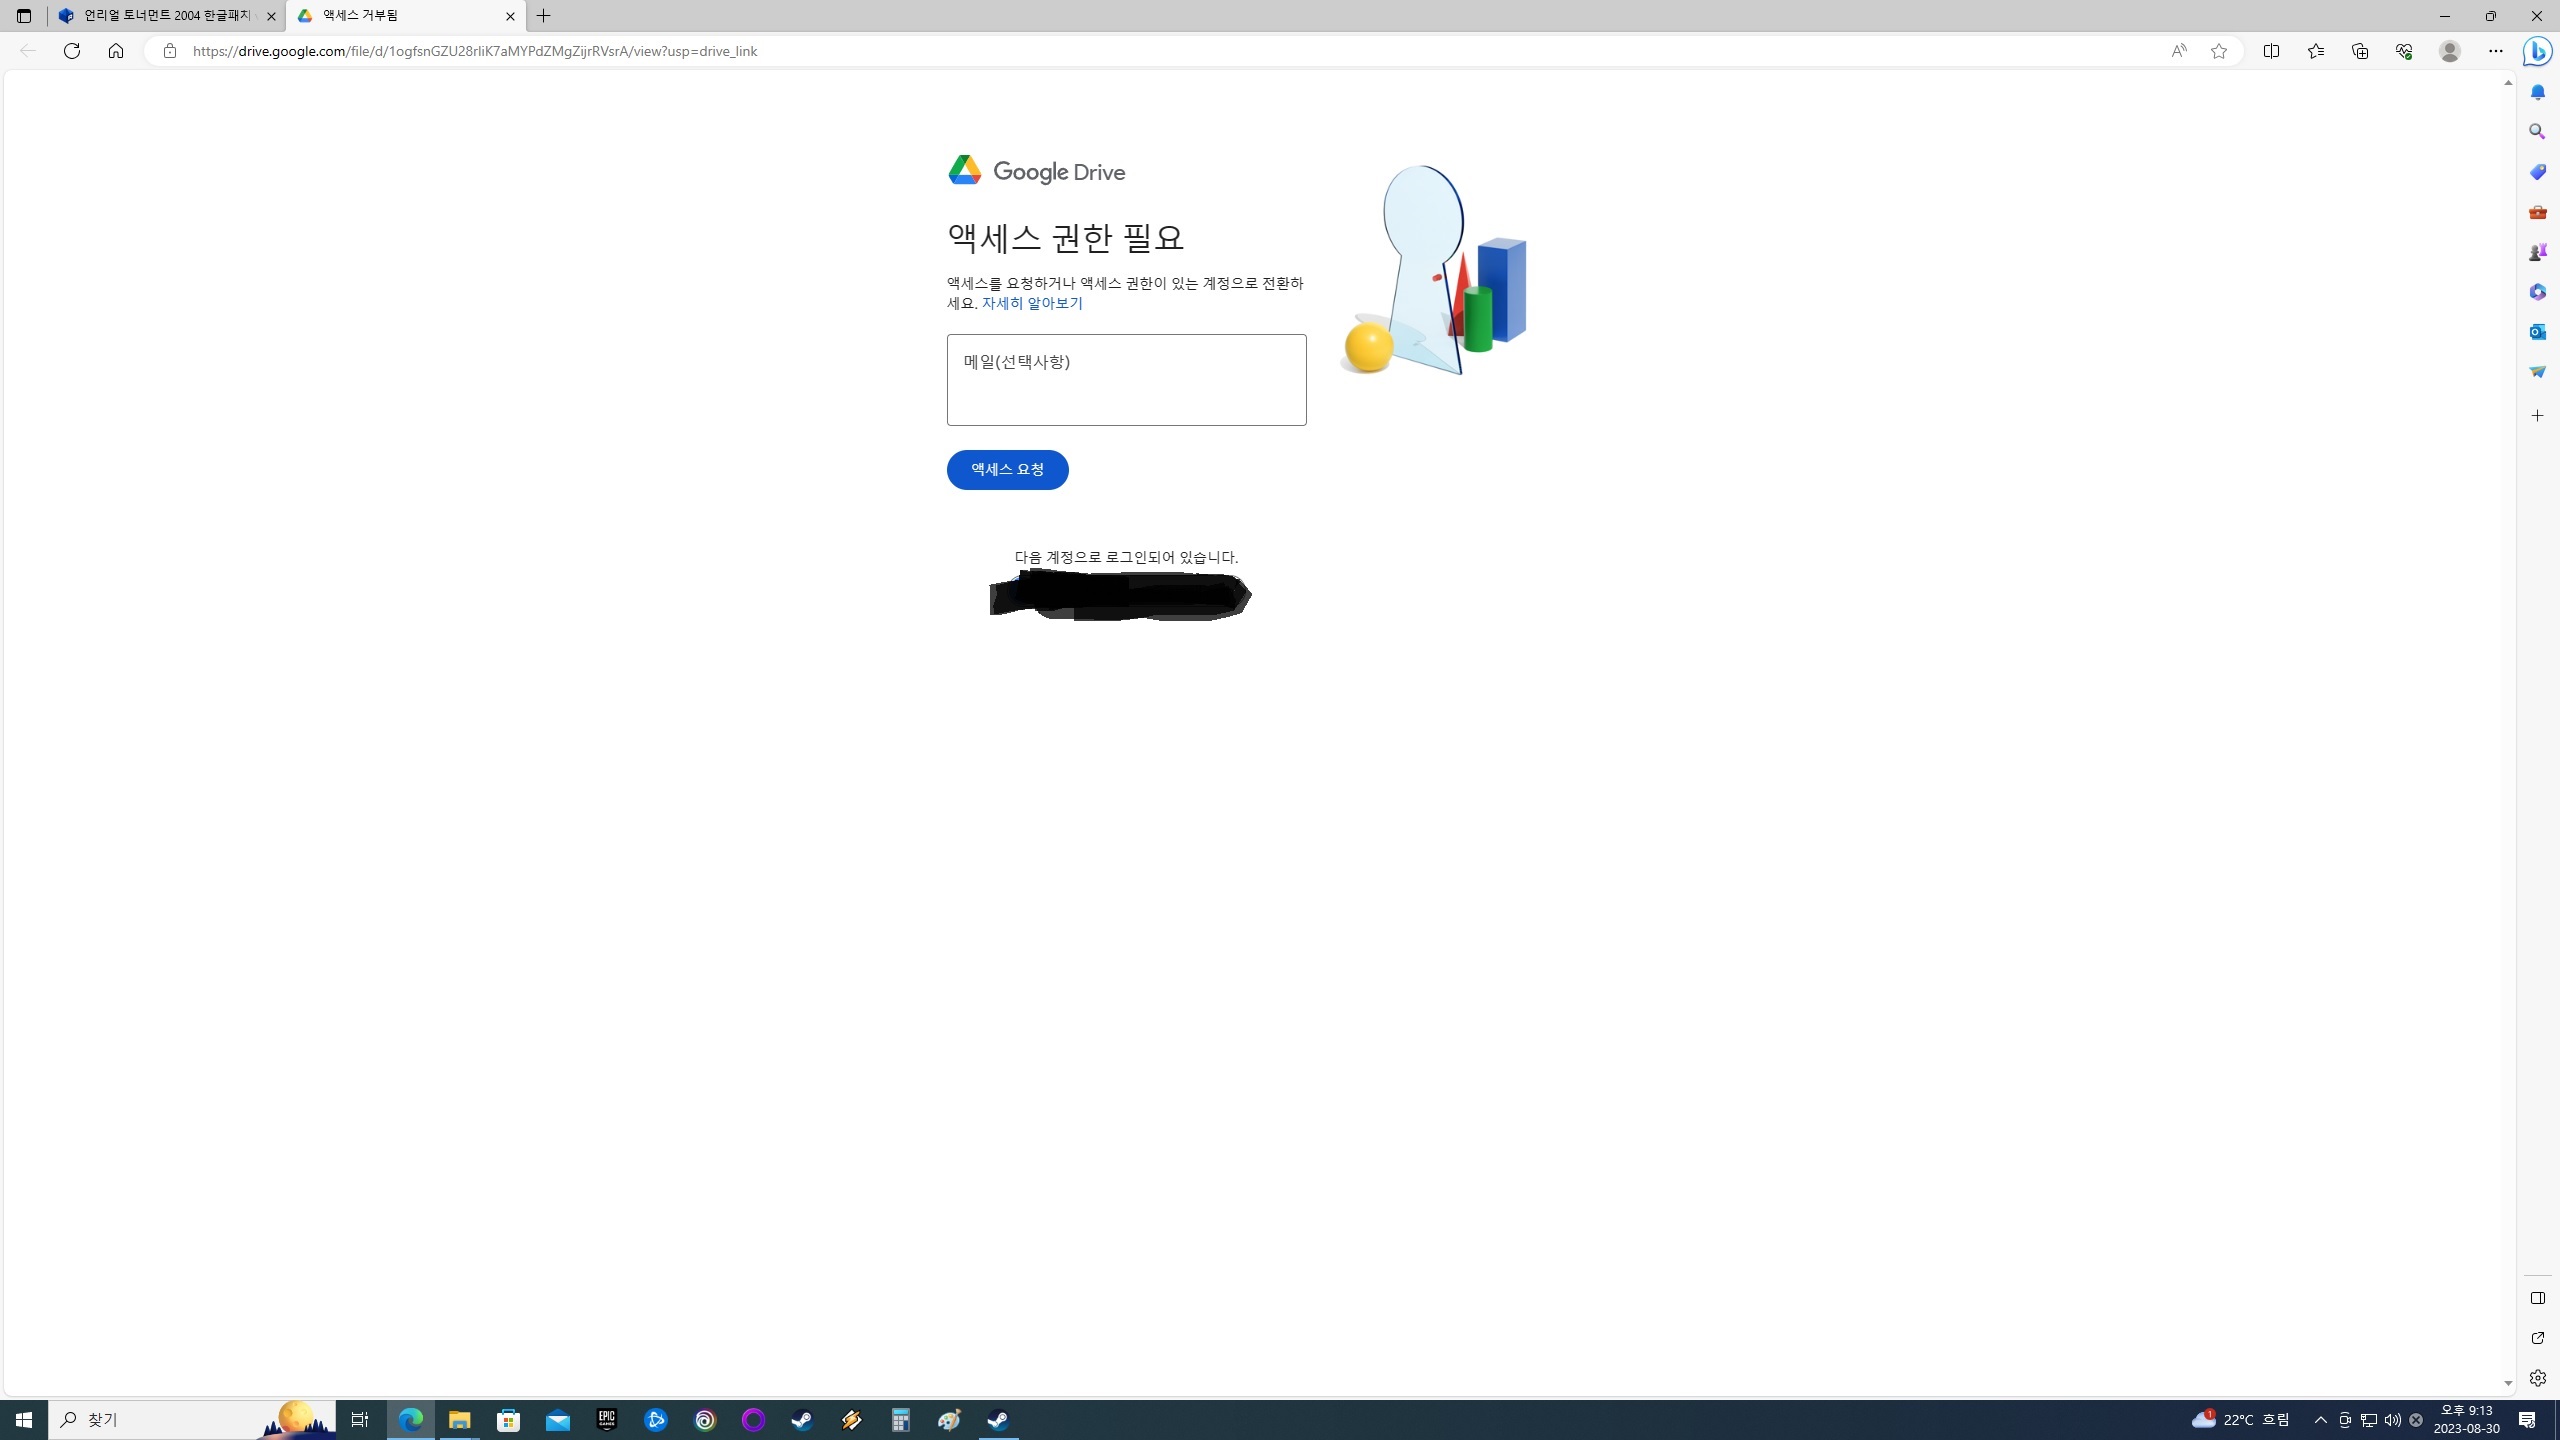Screen dimensions: 2560x1440
Task: Open sidebar Games chess icon
Action: [2537, 252]
